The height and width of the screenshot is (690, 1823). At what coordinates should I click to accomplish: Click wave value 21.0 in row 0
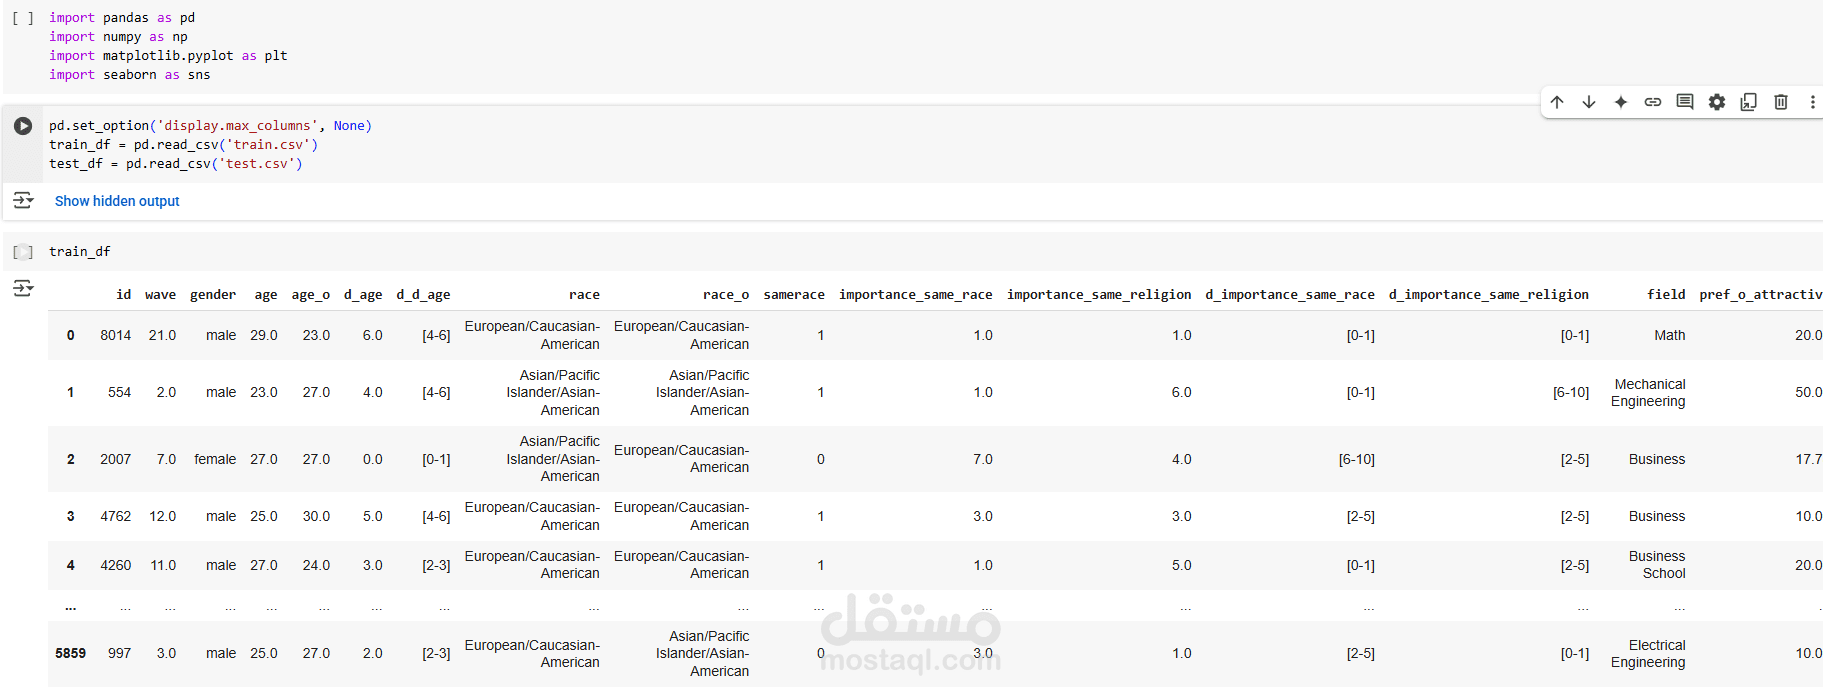click(x=163, y=335)
